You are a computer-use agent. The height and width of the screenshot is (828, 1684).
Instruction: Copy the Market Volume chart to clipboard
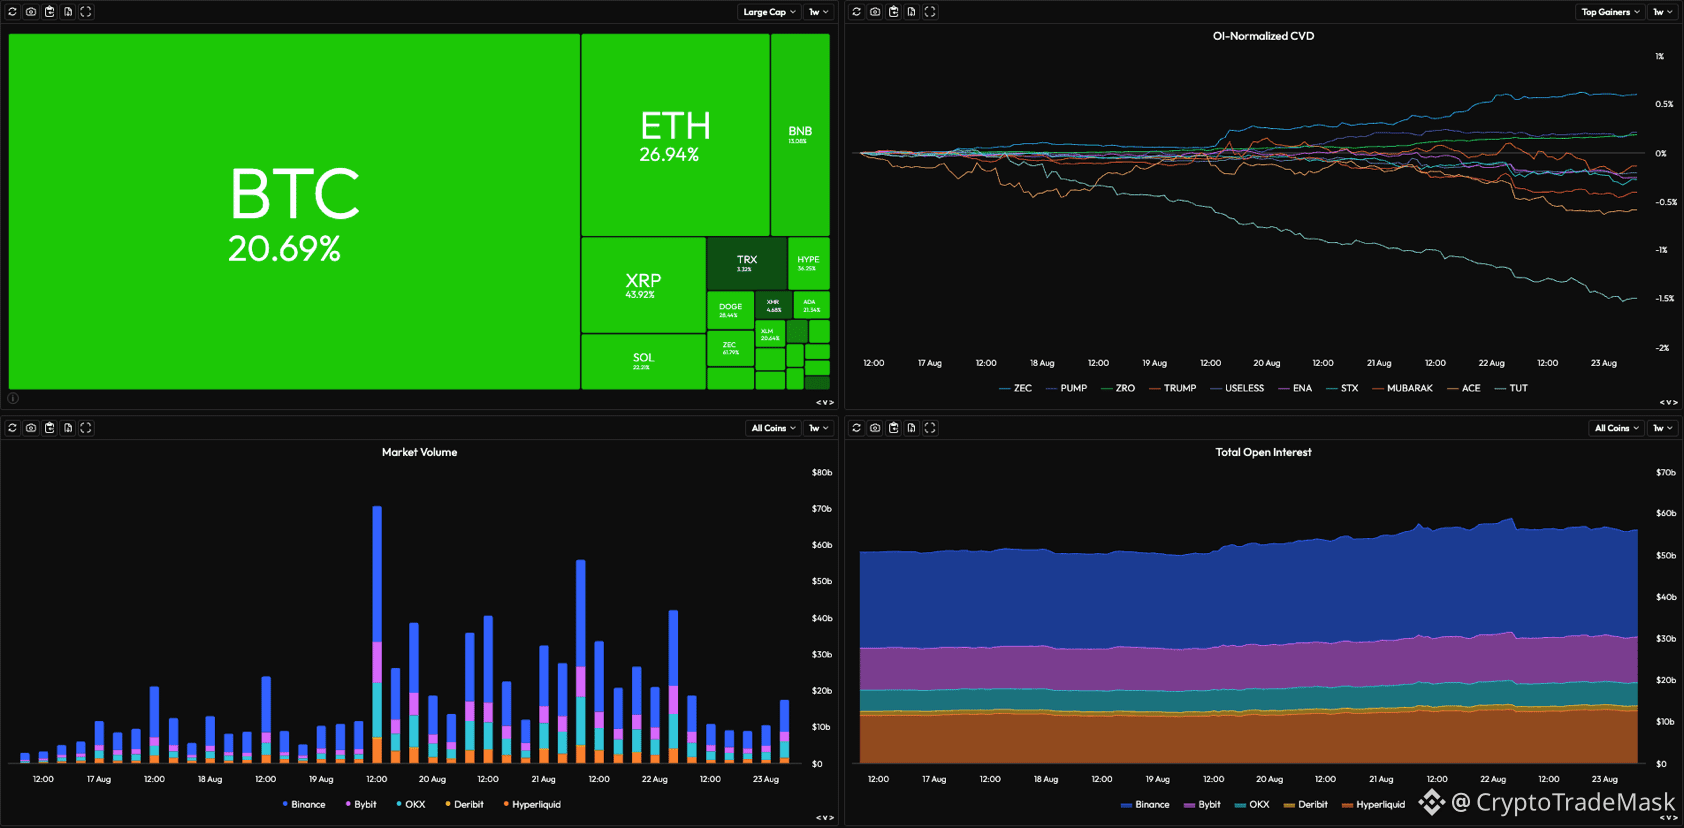coord(49,428)
